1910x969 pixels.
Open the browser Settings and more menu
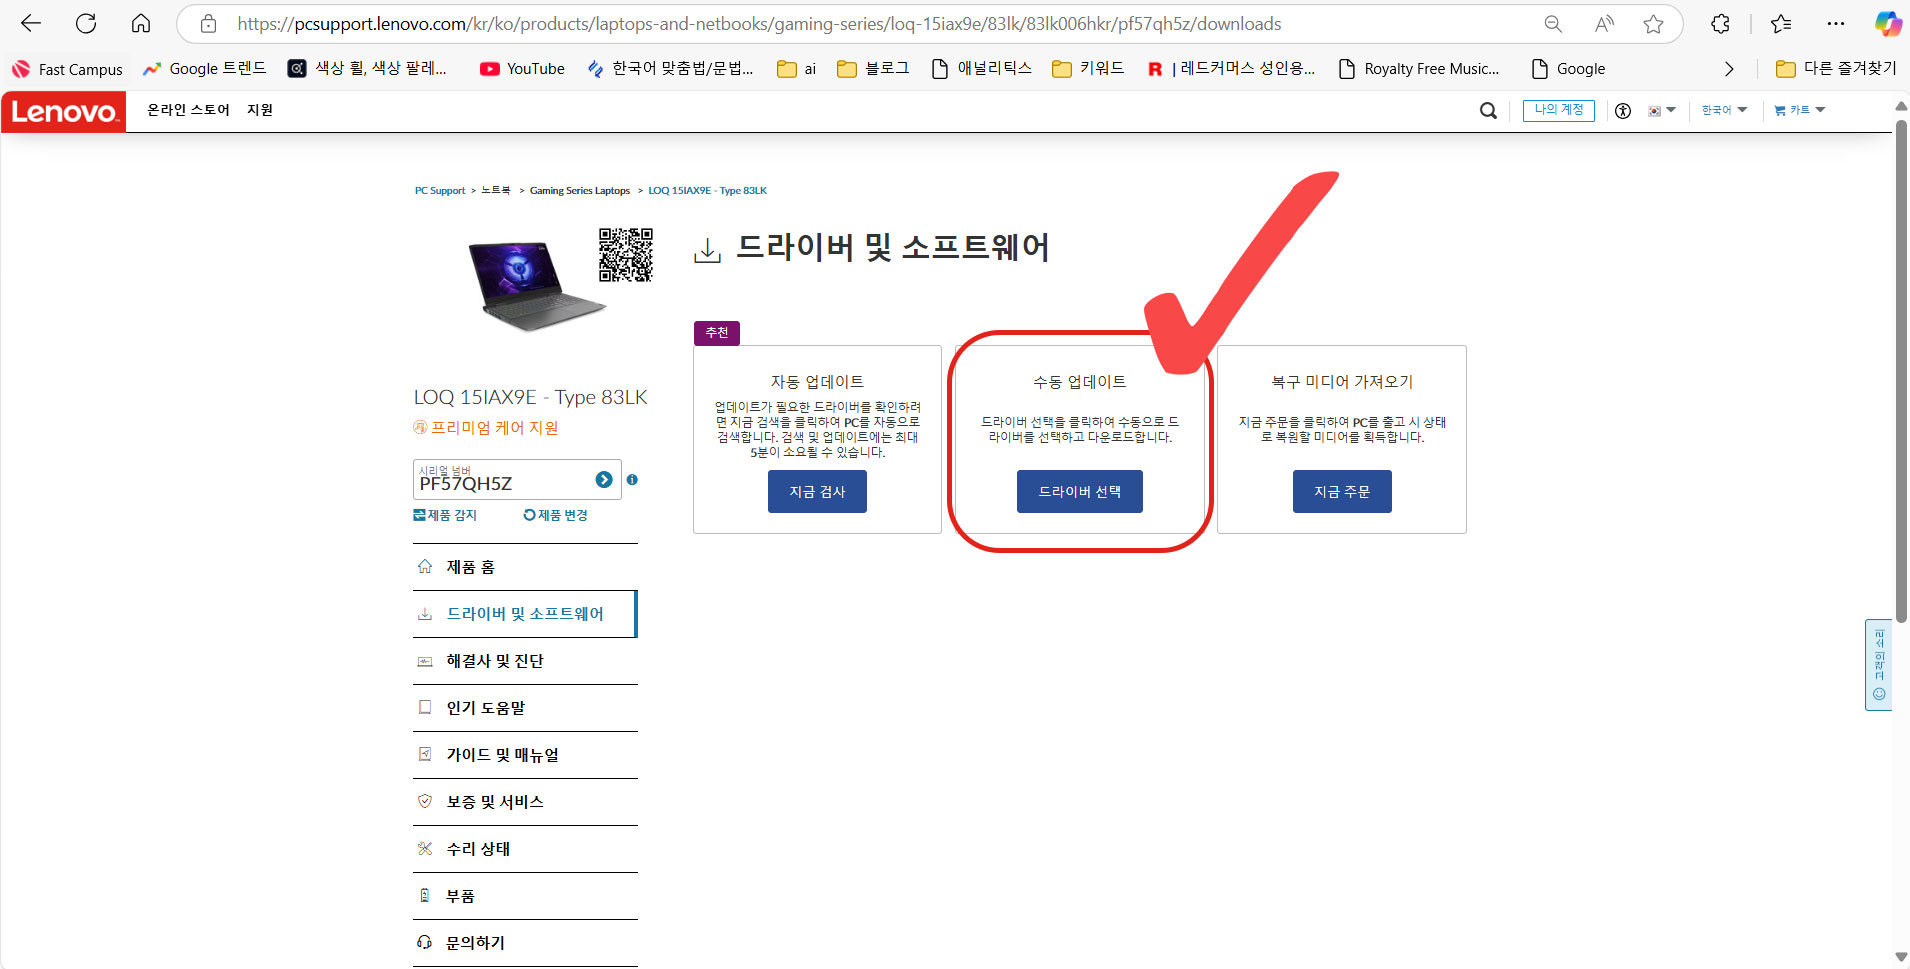tap(1835, 24)
